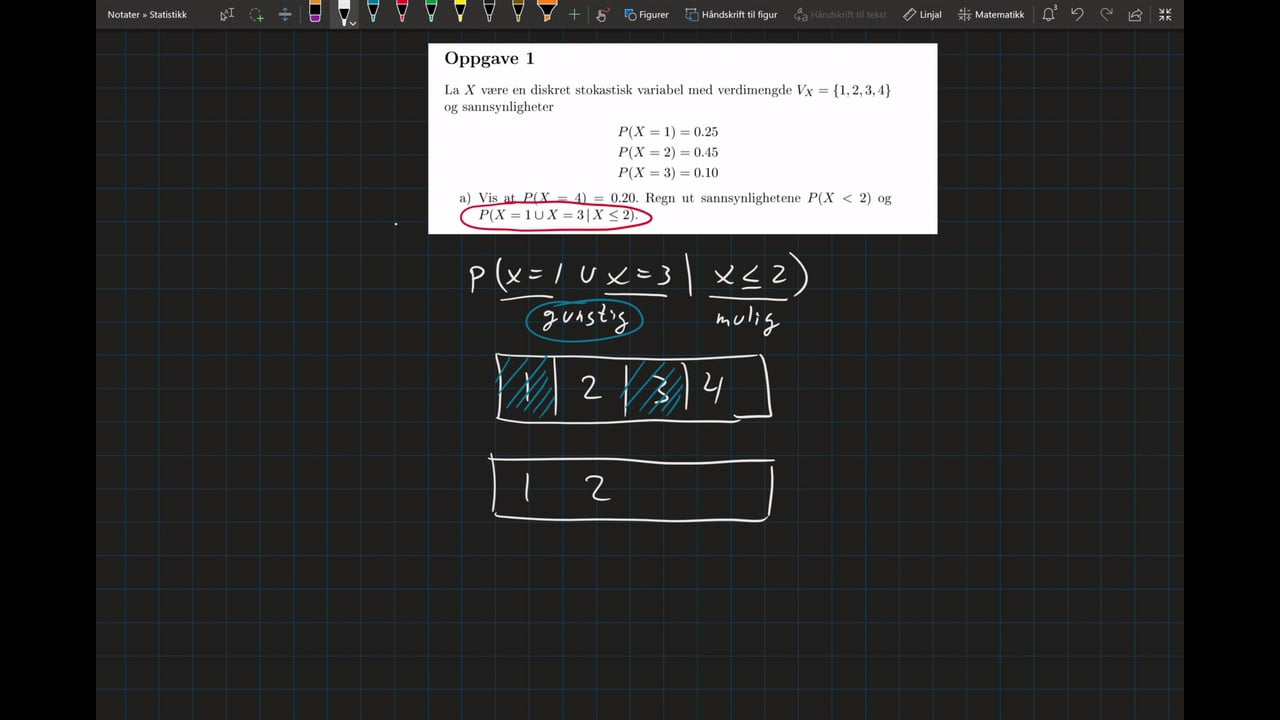
Task: Select the orange highlighter
Action: pyautogui.click(x=547, y=13)
